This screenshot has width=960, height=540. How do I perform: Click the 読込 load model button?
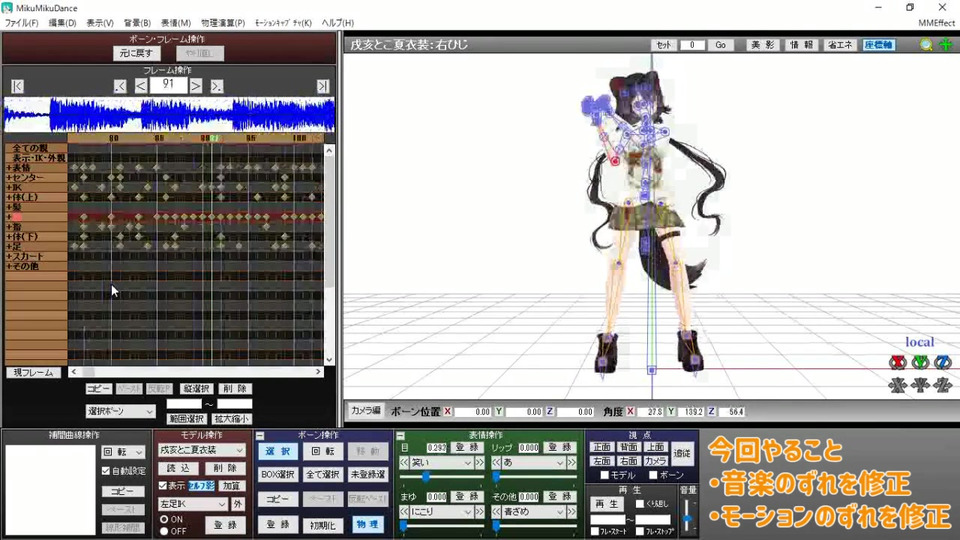tap(178, 468)
